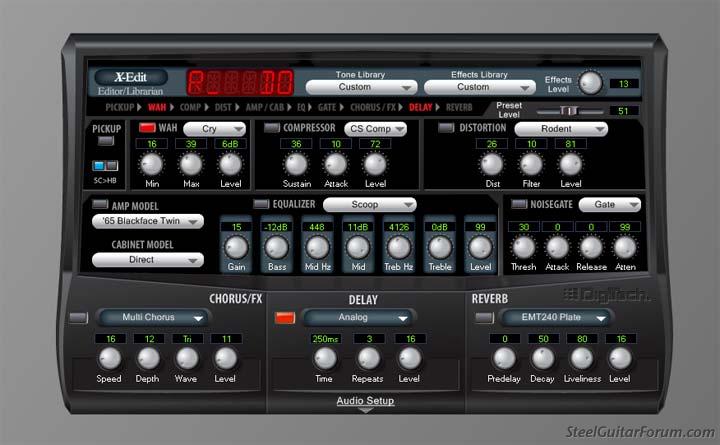Toggle the Pickup on/off button
Image resolution: width=720 pixels, height=445 pixels.
106,141
